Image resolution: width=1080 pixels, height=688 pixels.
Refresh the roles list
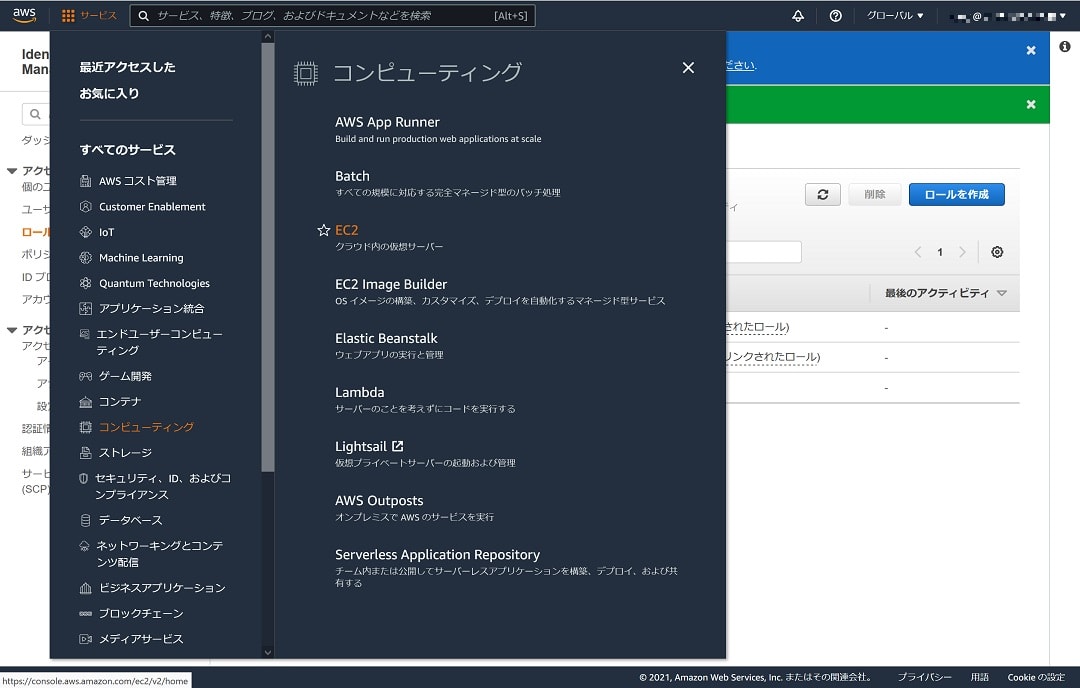[x=822, y=194]
